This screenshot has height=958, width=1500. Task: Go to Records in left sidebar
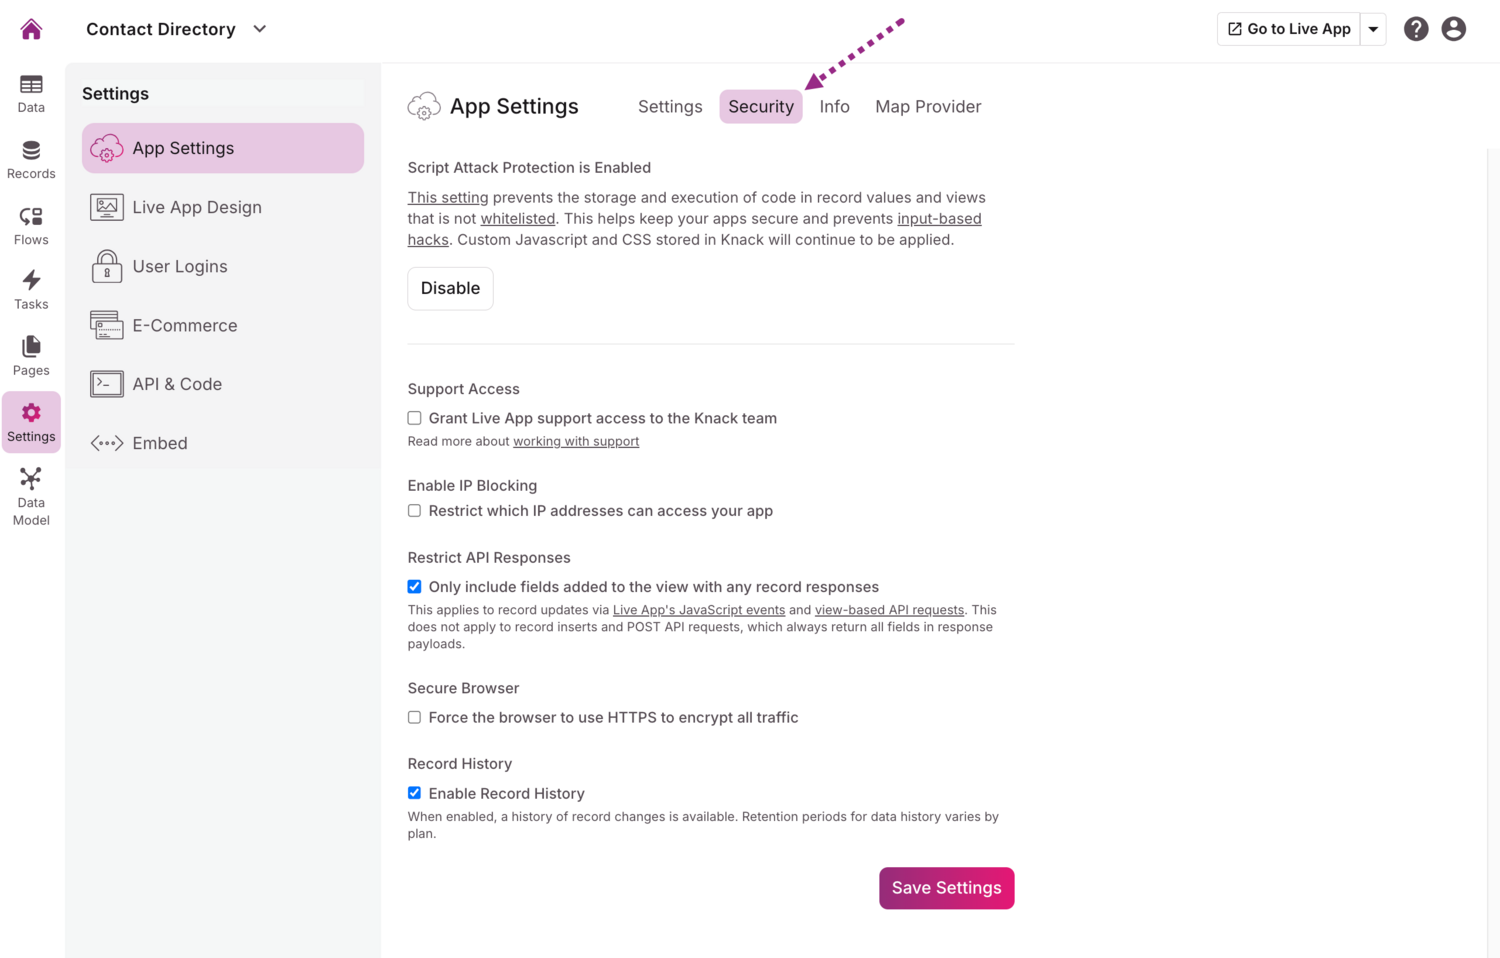[x=31, y=159]
